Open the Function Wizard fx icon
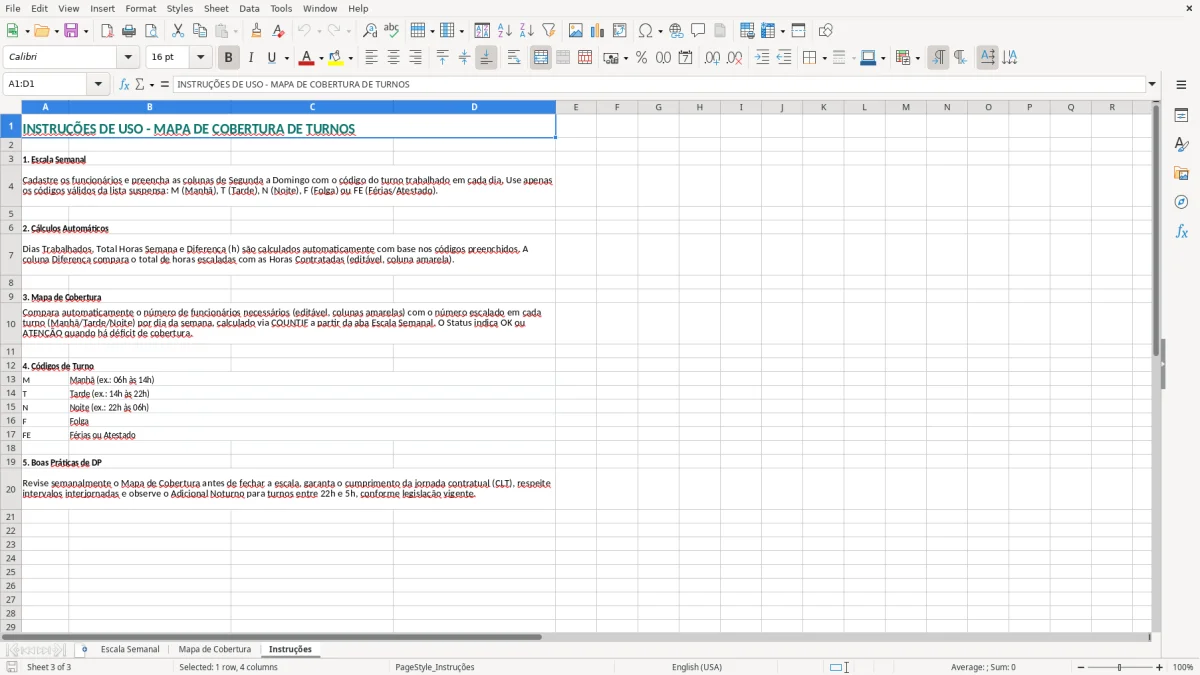This screenshot has height=675, width=1200. pos(124,85)
